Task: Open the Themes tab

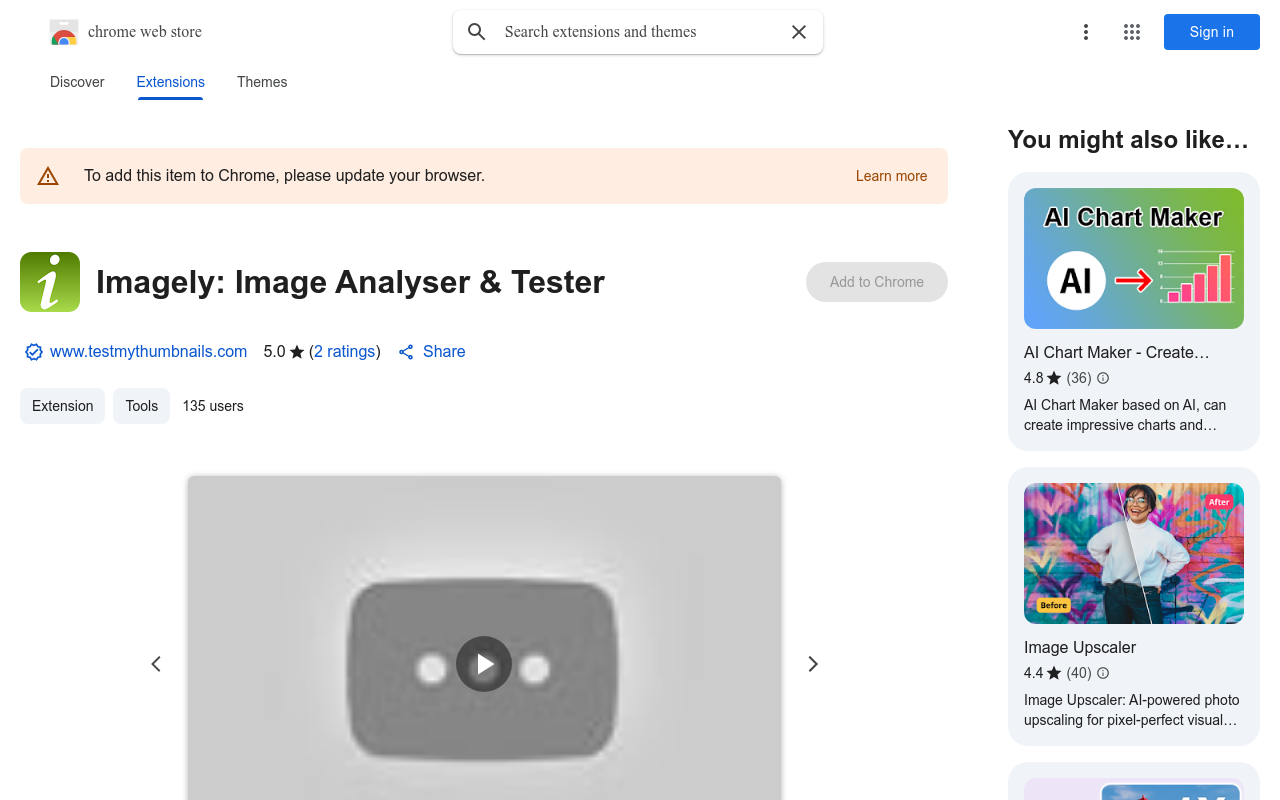Action: 262,82
